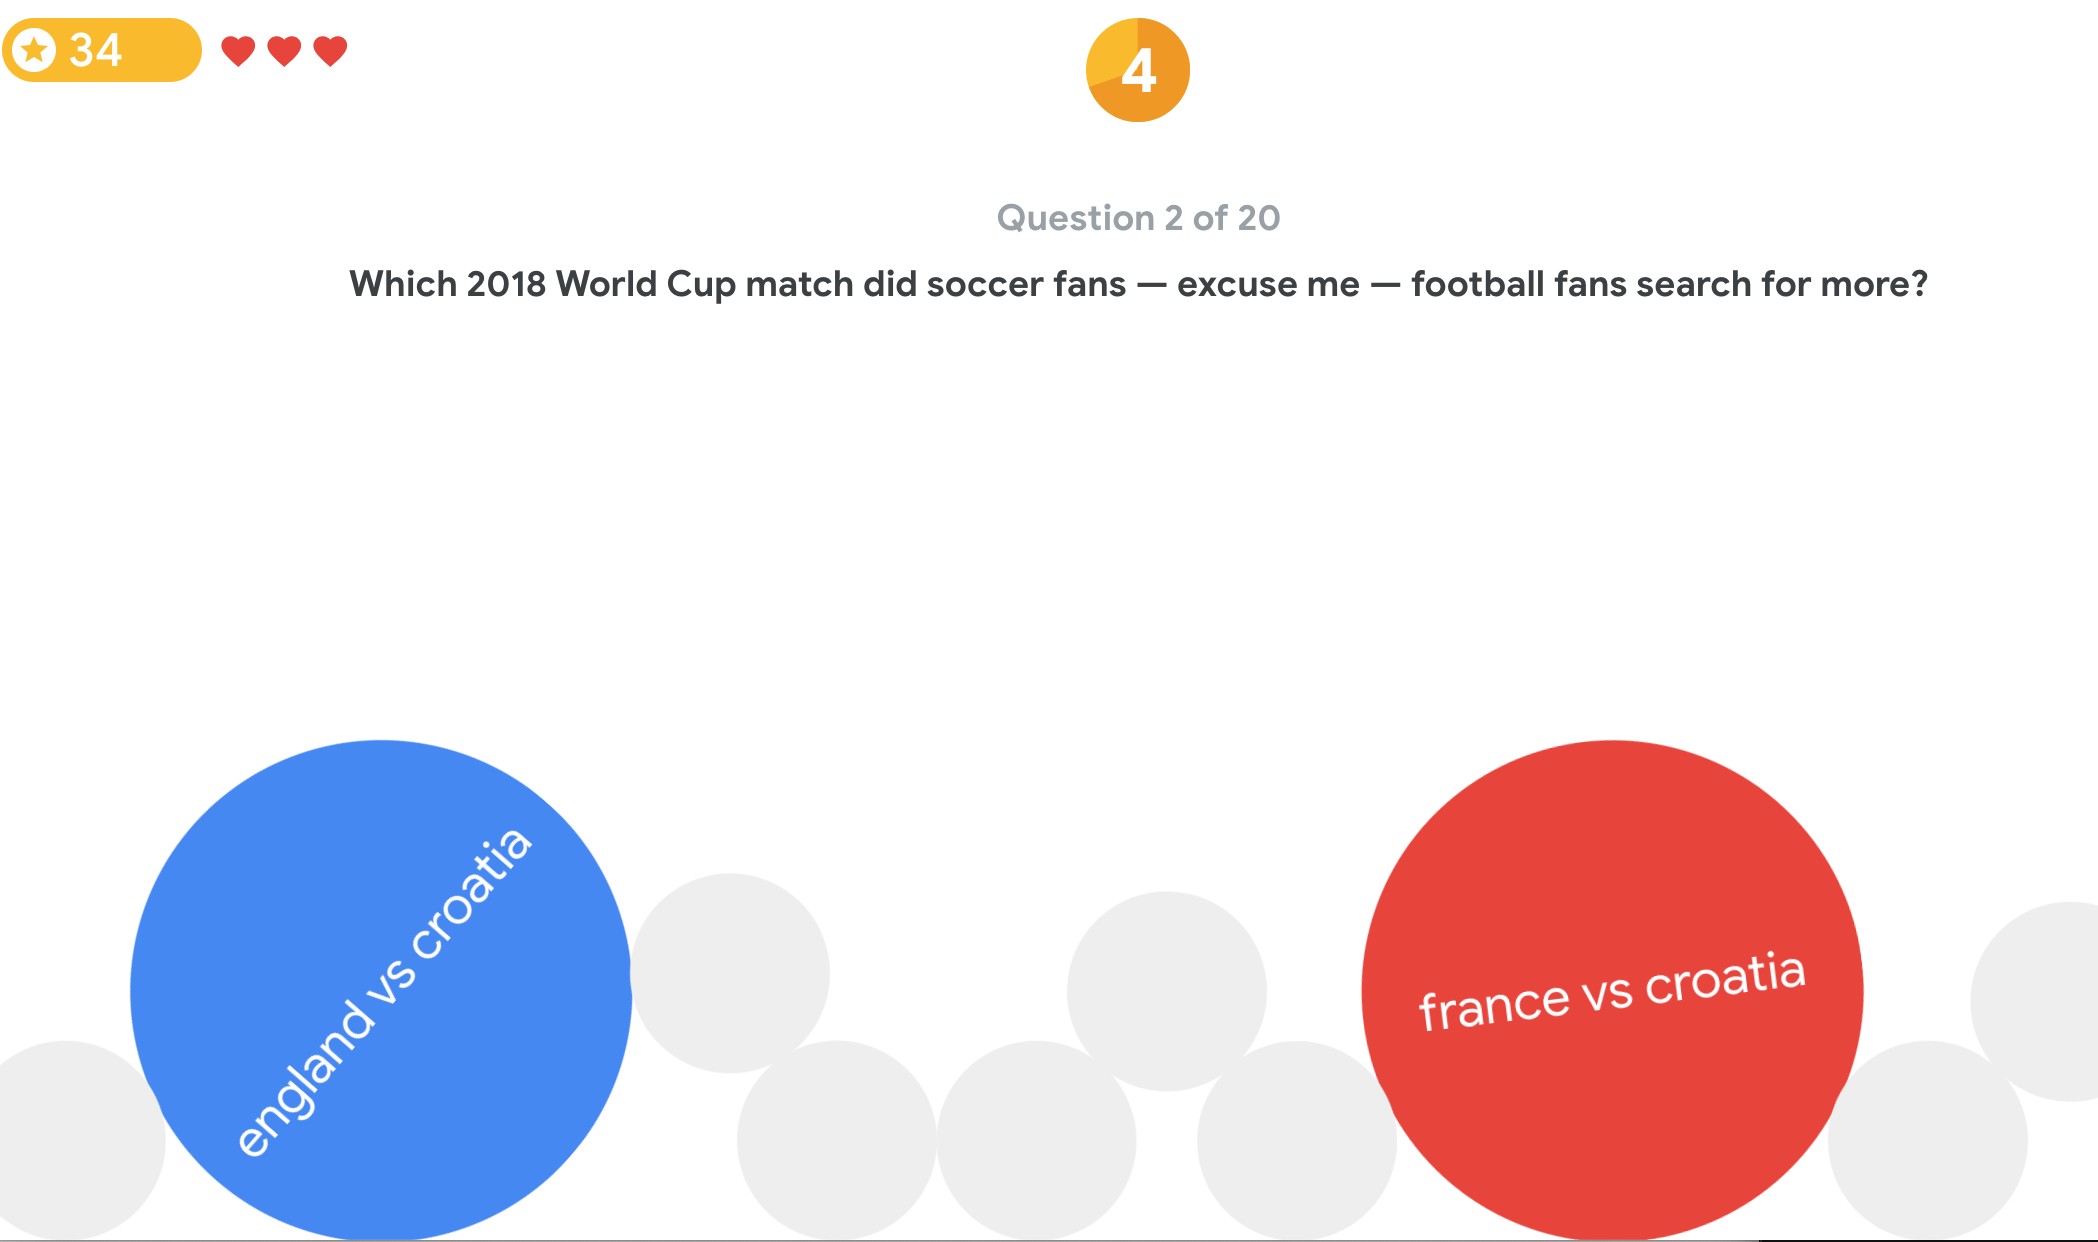Click the gray bubble beside the blue bubble

pos(731,973)
